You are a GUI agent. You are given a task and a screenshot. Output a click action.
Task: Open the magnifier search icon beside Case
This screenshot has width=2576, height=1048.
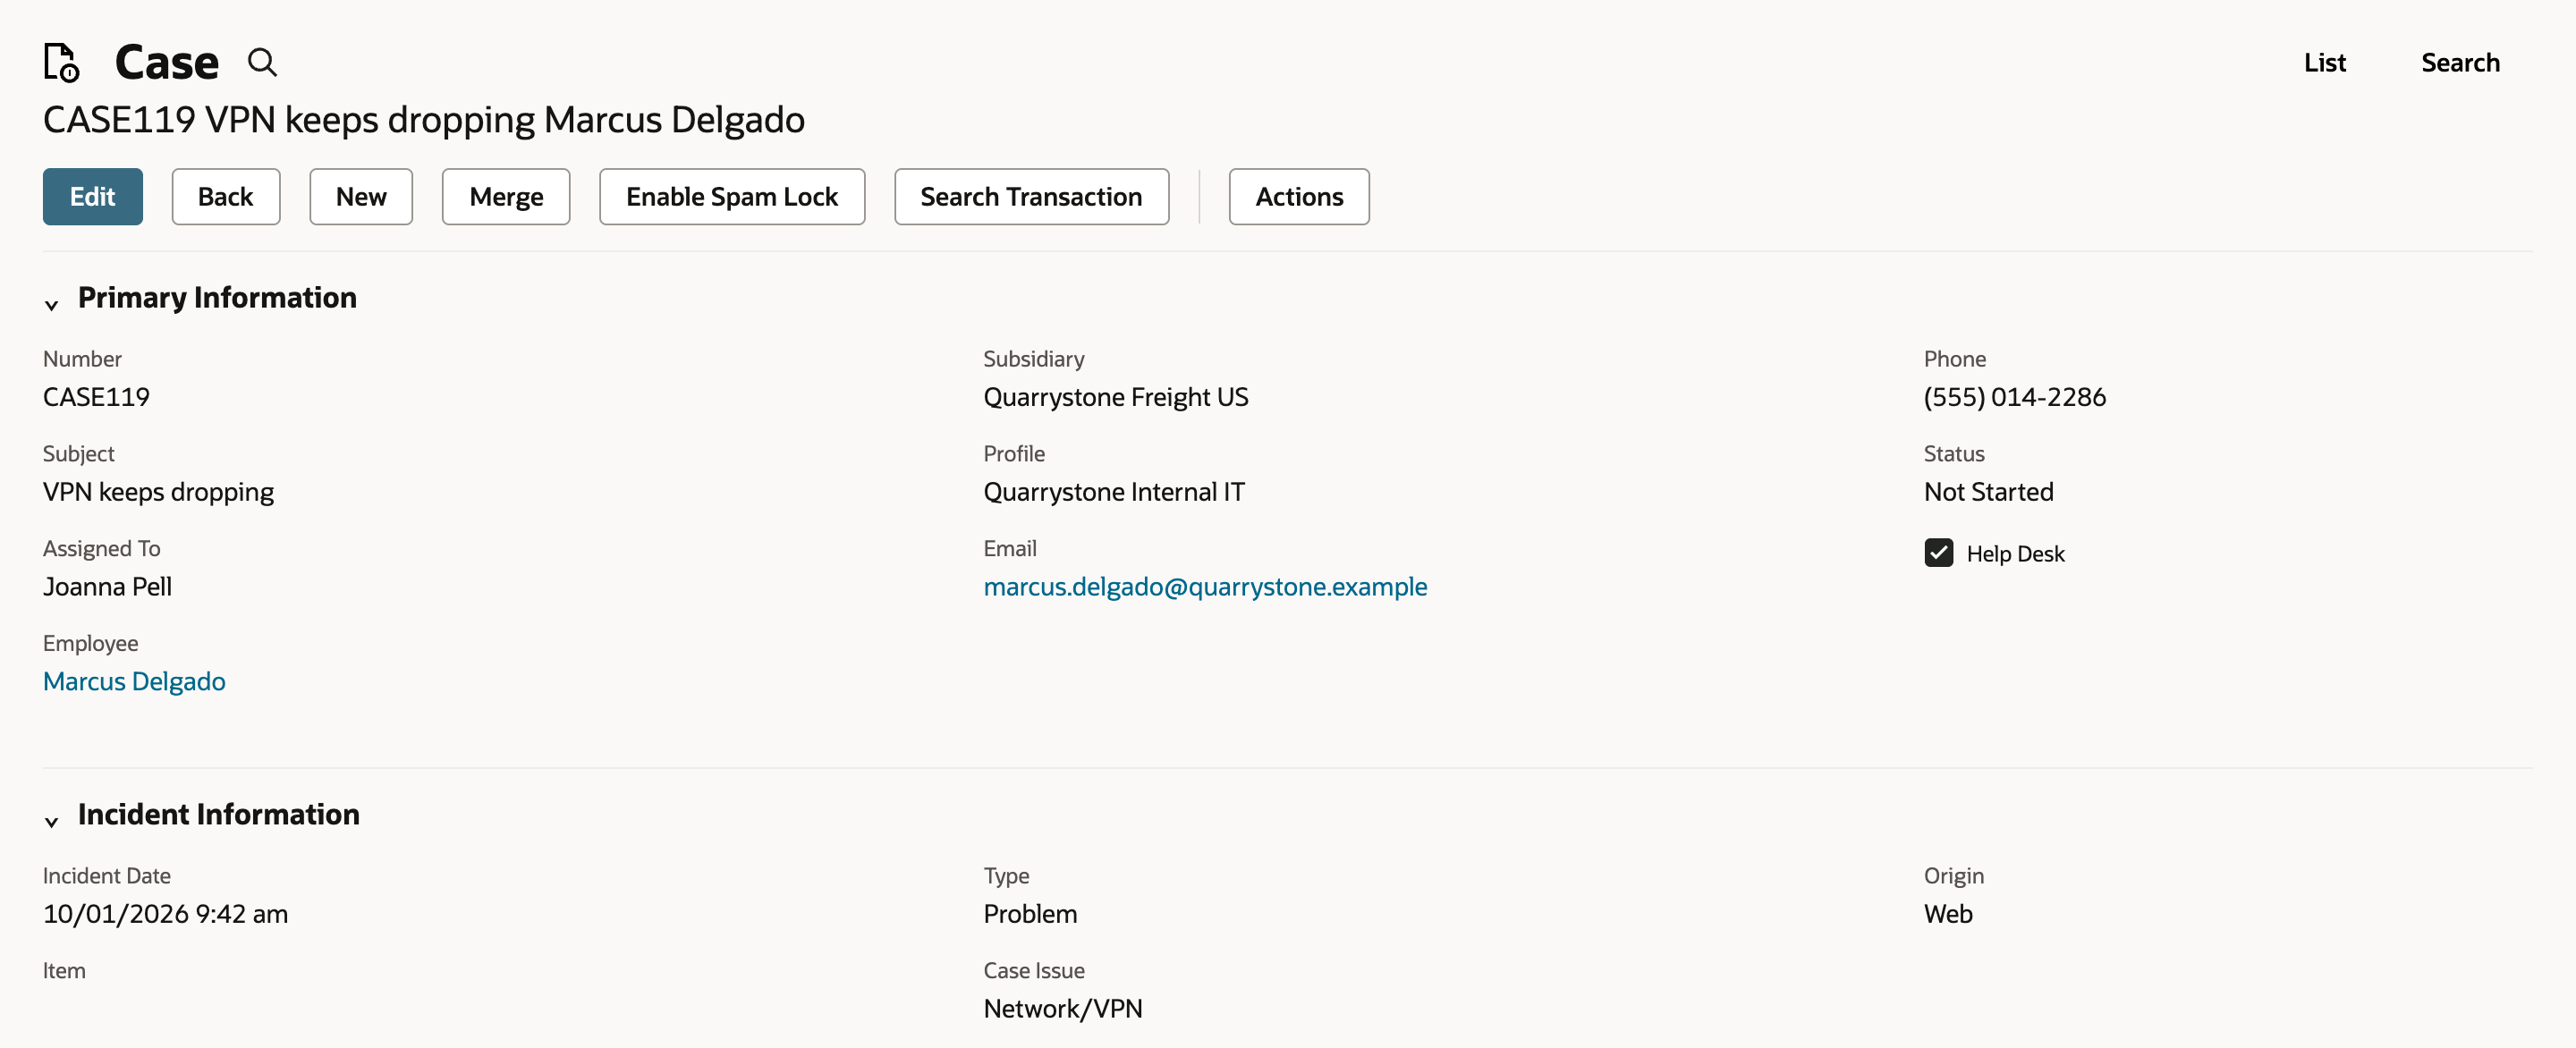pyautogui.click(x=262, y=62)
